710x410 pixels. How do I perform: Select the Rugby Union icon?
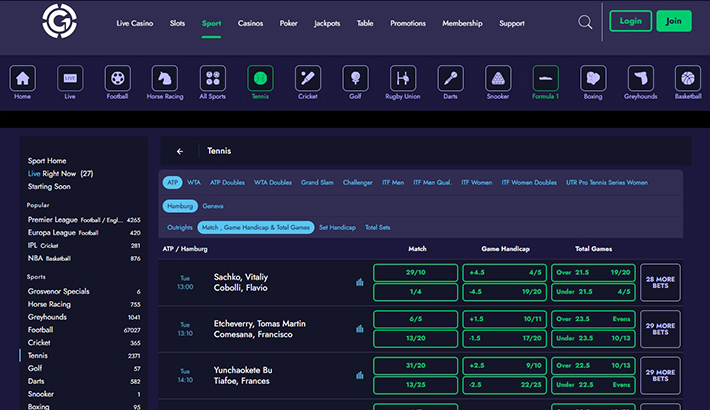(403, 78)
